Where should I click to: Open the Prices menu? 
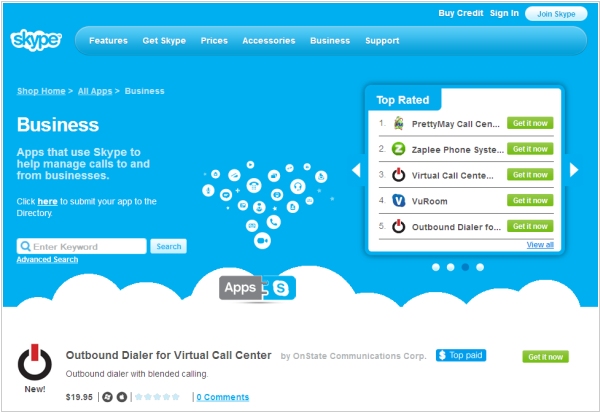[x=214, y=41]
